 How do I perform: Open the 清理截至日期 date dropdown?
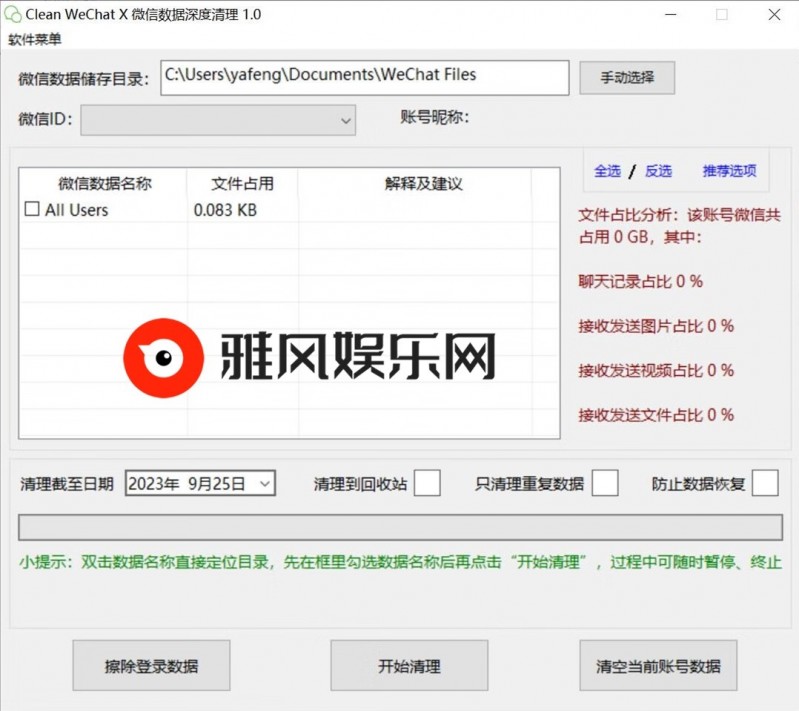pos(264,484)
